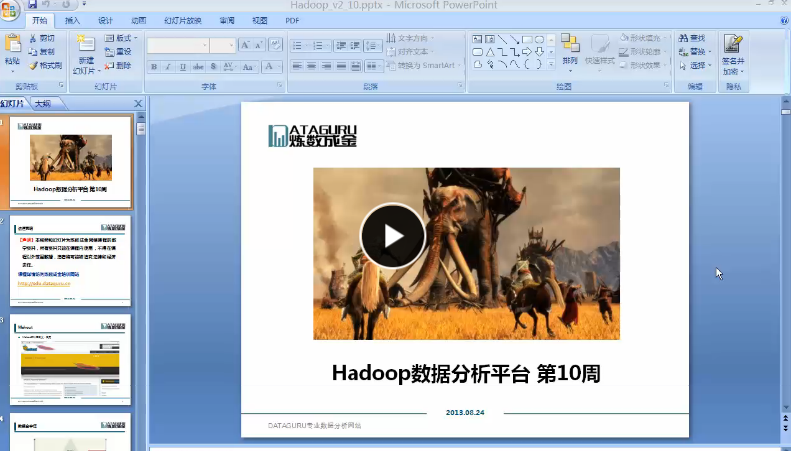
Task: Open PowerPoint help question mark icon
Action: pos(784,21)
